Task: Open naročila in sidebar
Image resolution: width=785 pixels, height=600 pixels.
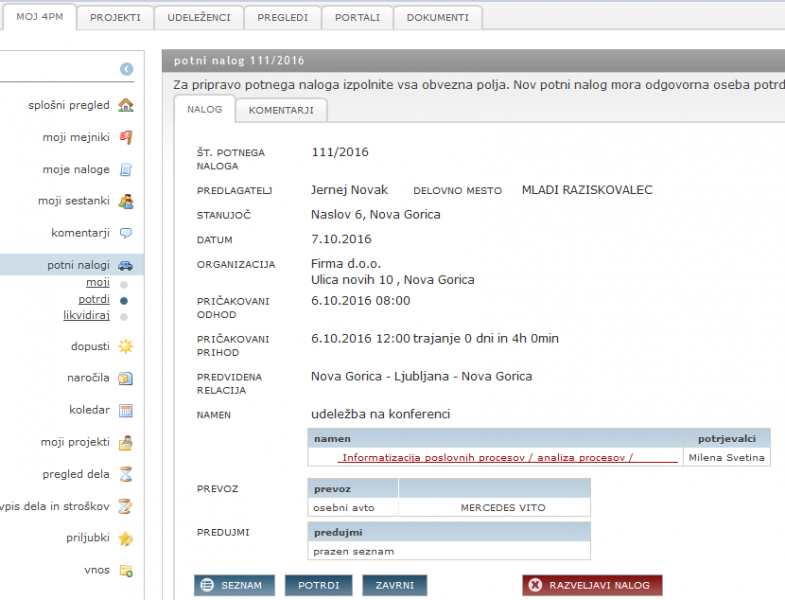Action: 88,378
